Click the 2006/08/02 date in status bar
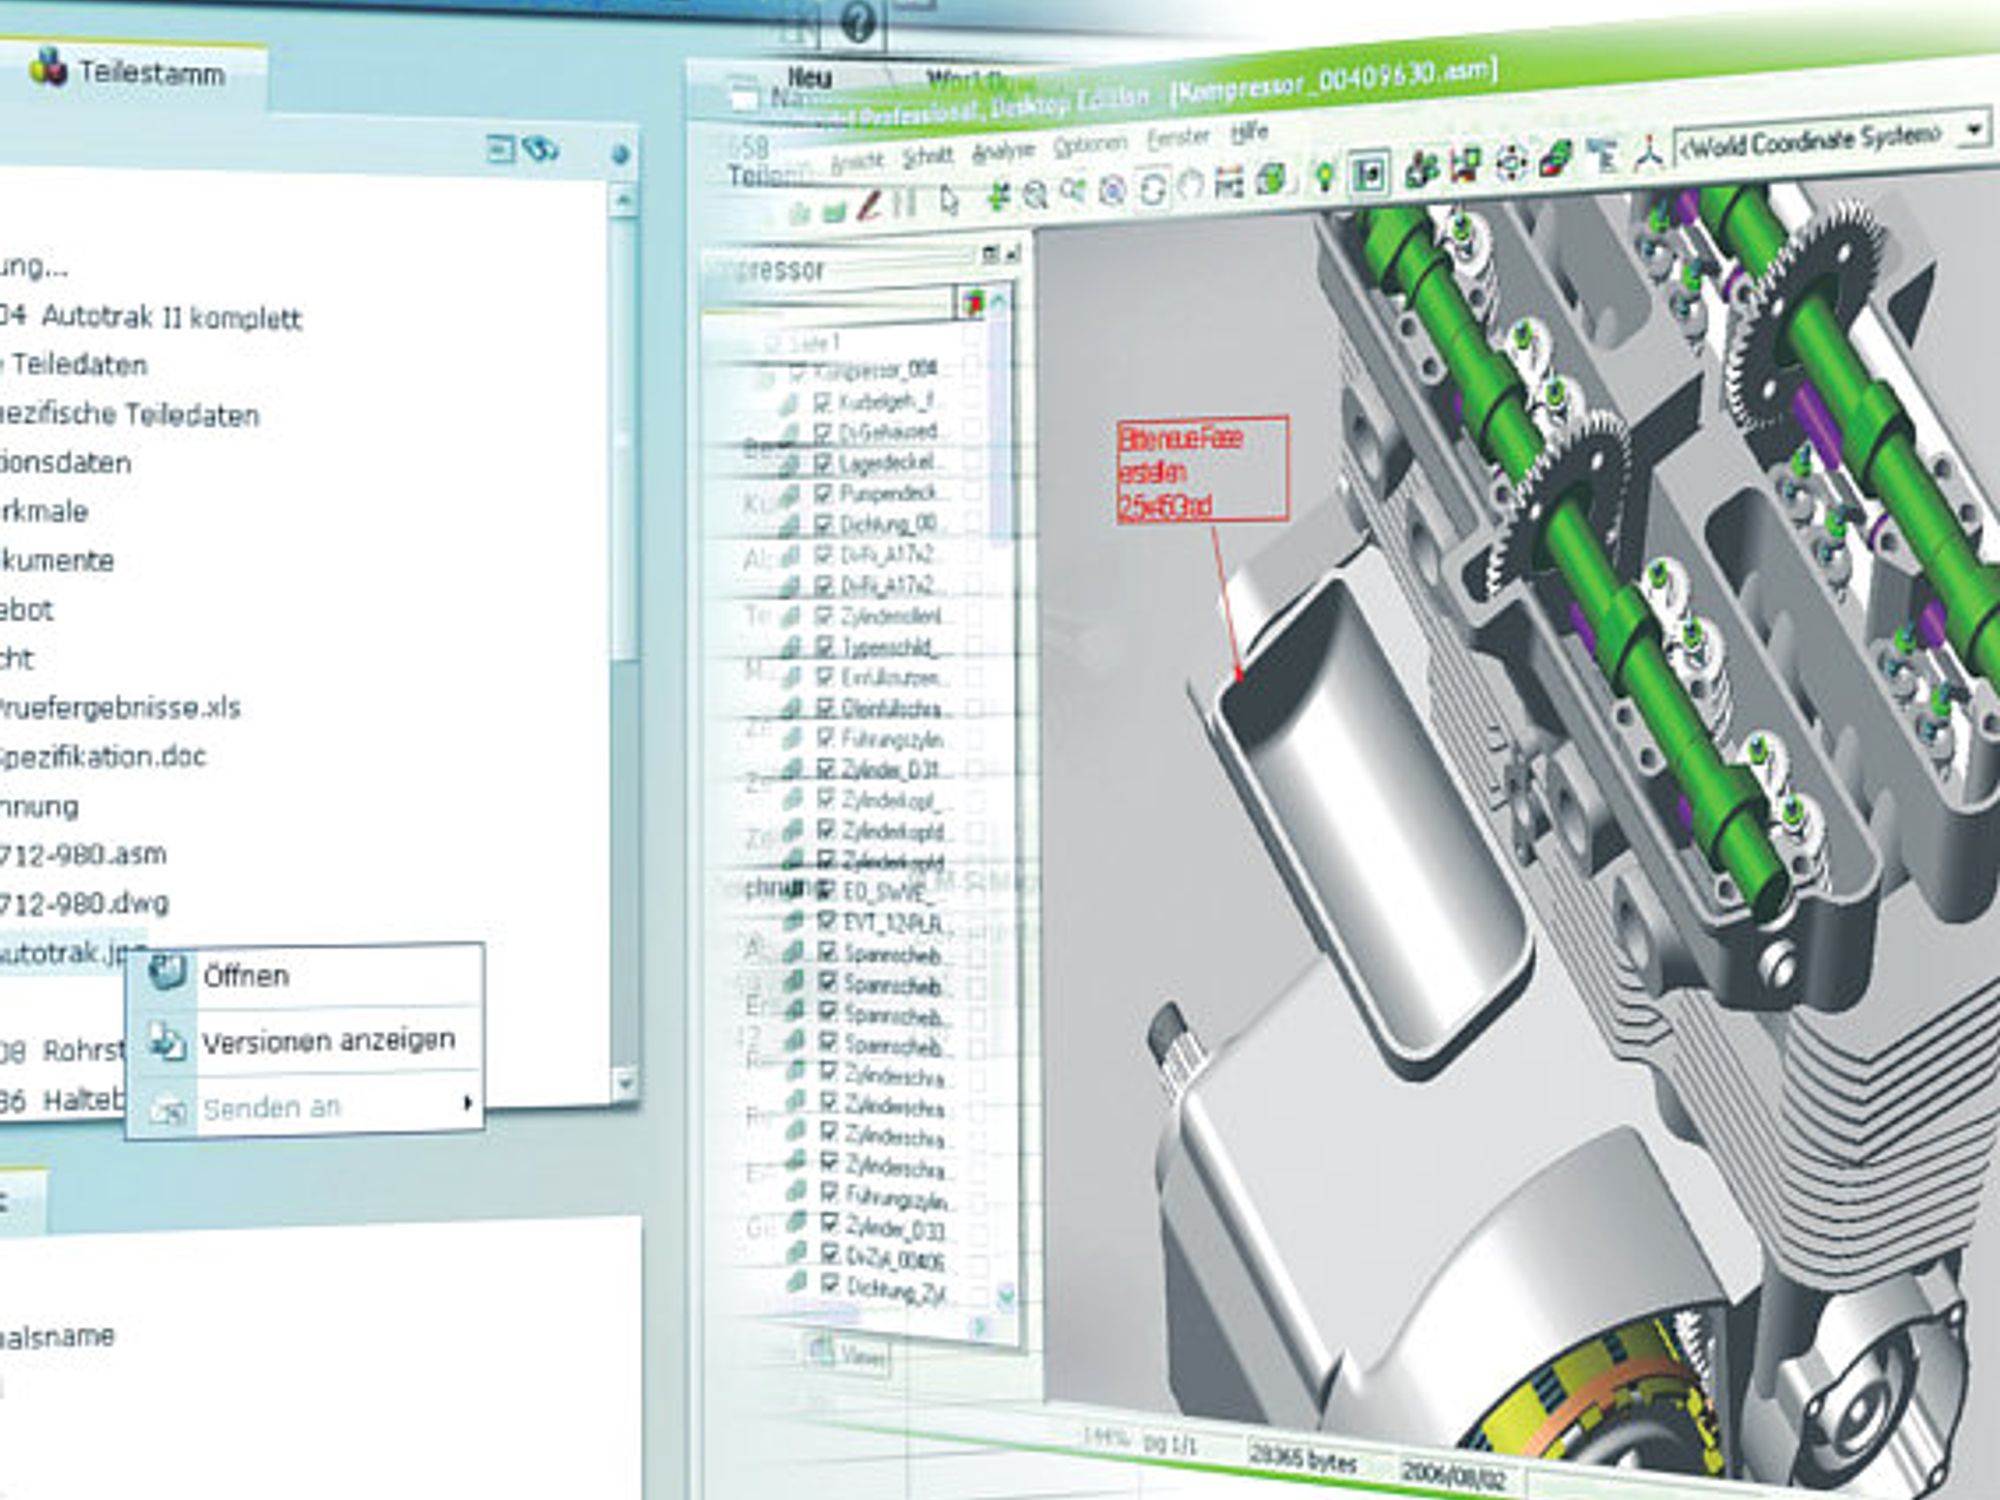 click(x=1455, y=1474)
